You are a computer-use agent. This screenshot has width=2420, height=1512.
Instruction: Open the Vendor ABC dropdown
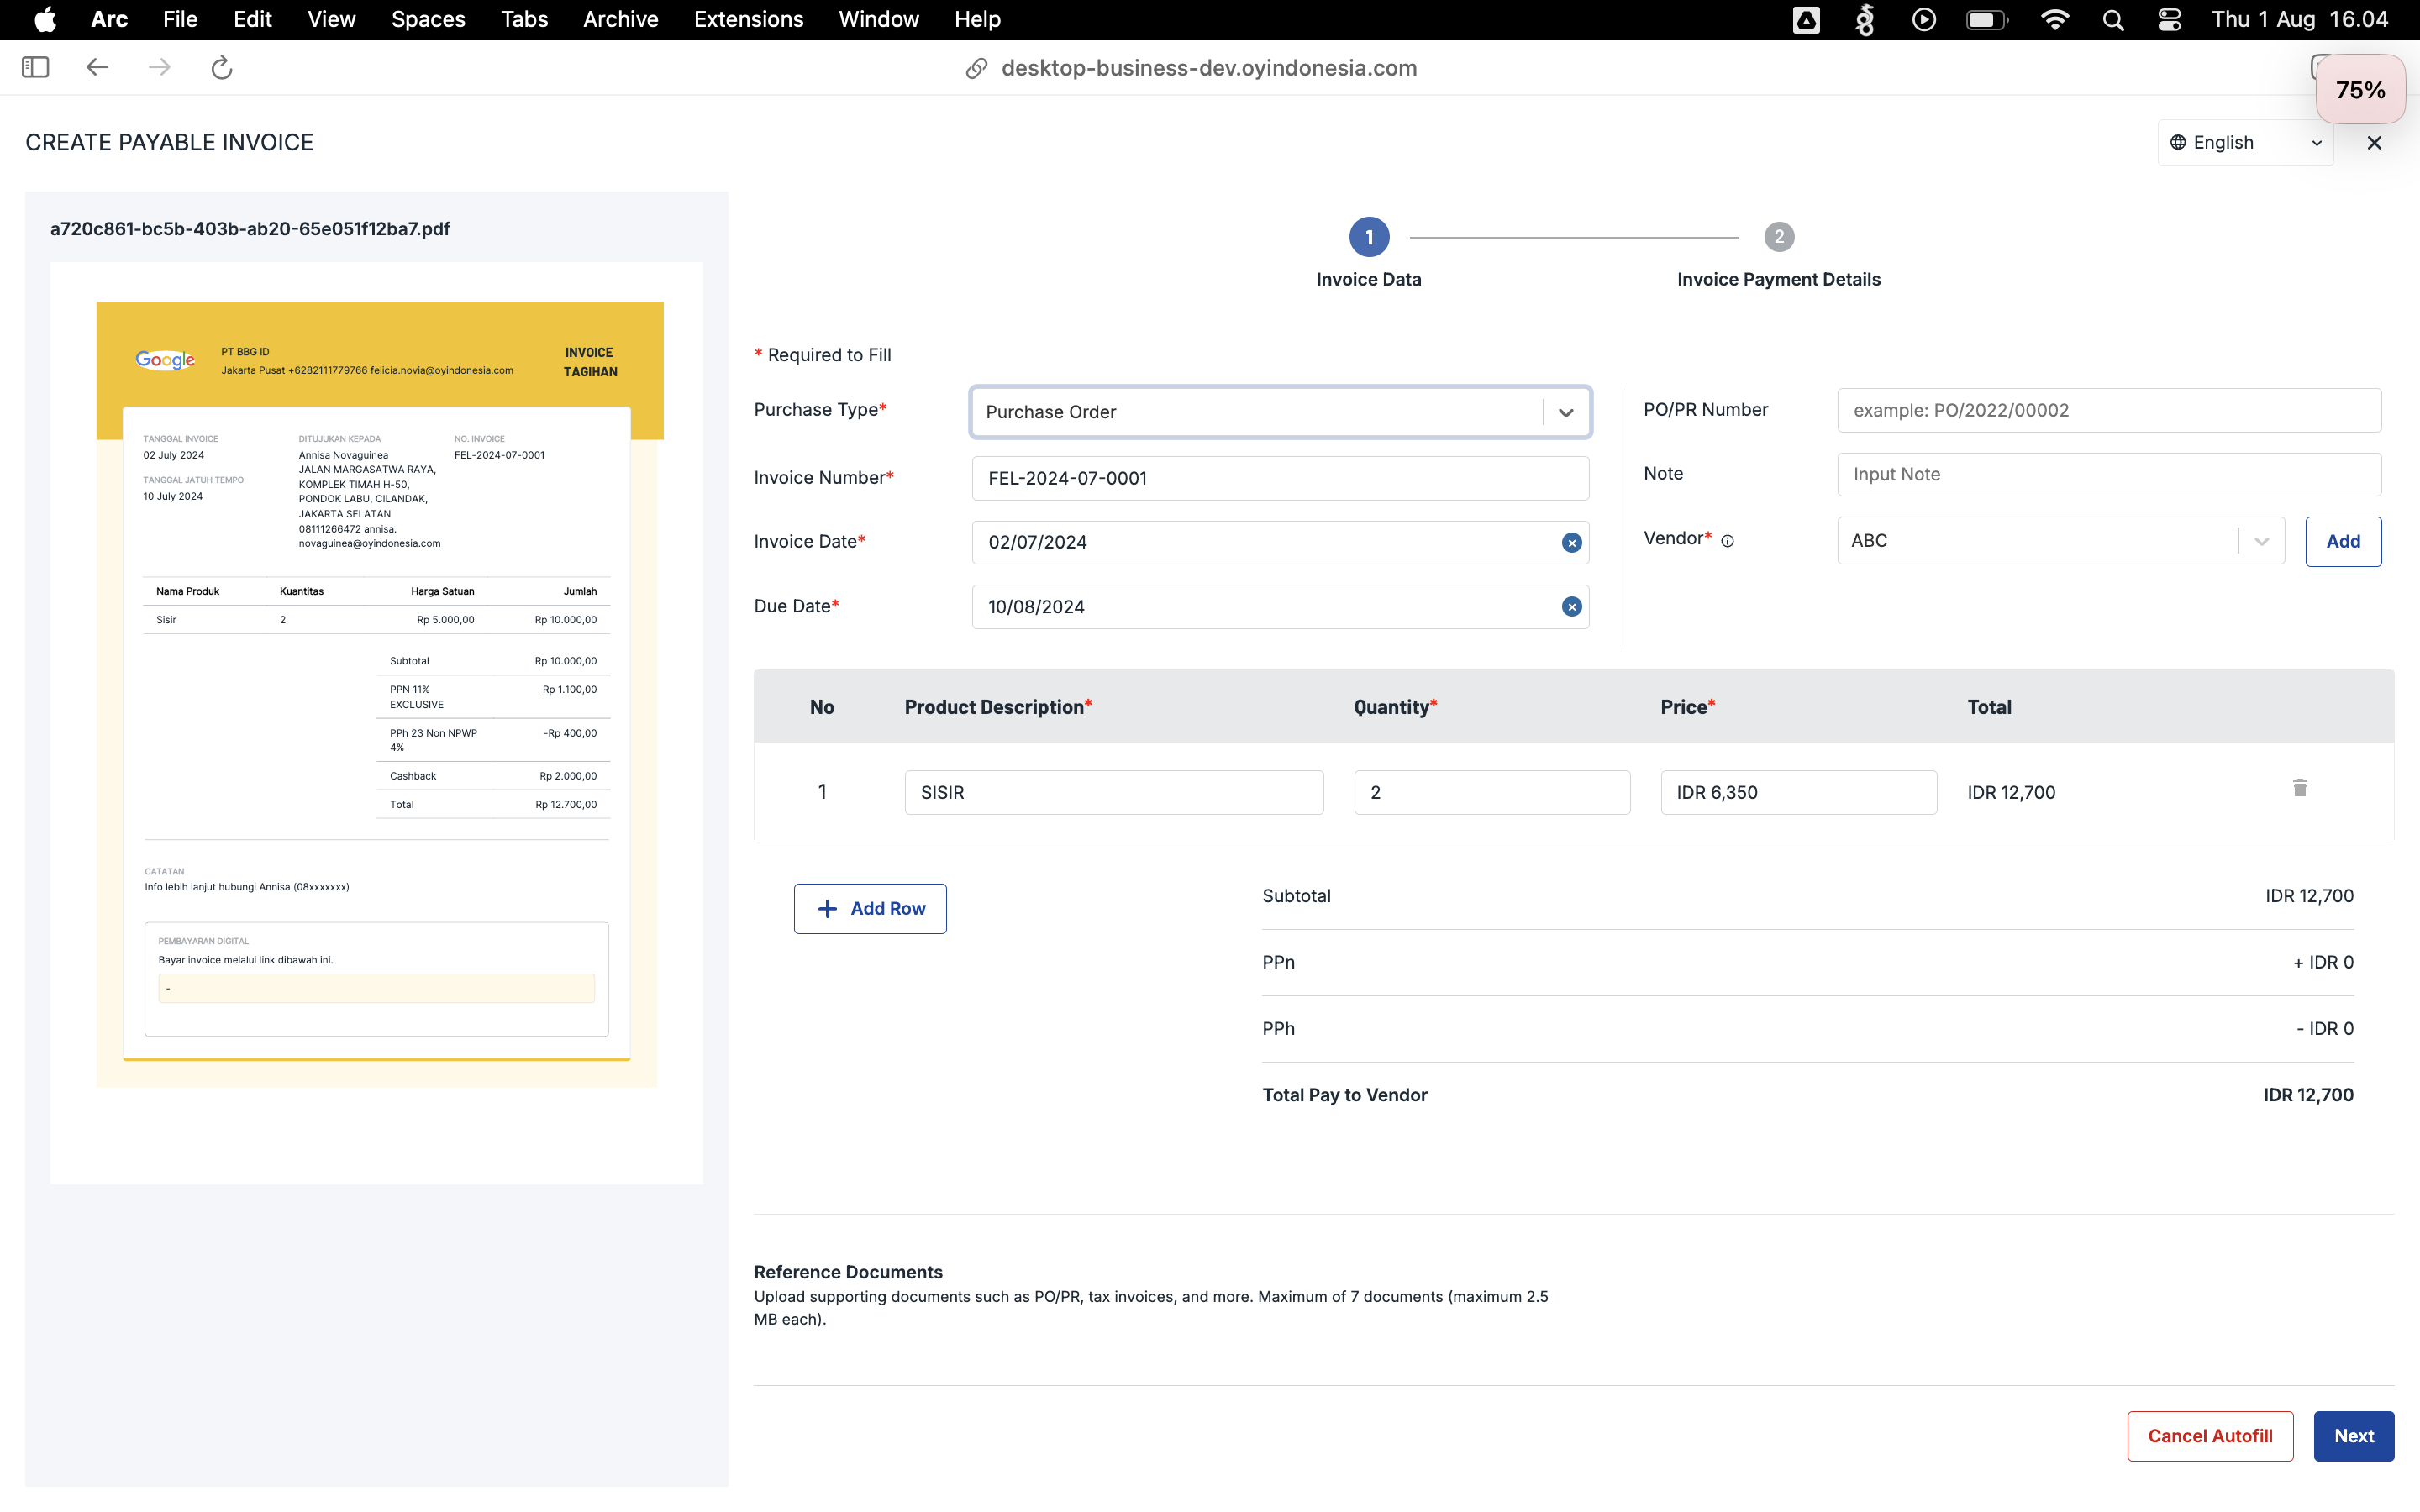pyautogui.click(x=2261, y=541)
